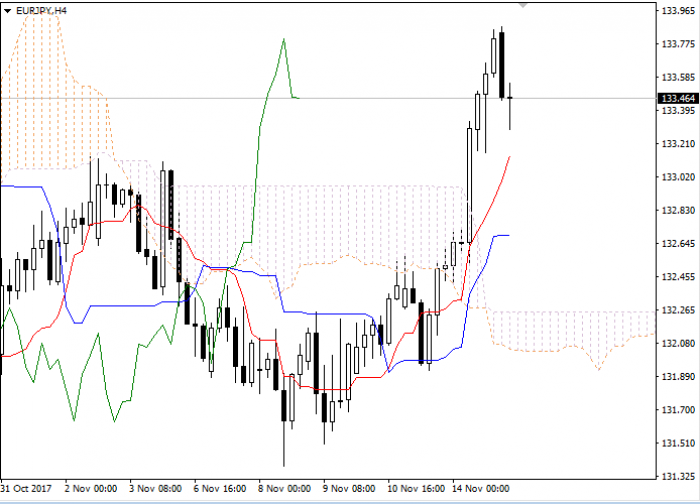Select the green Chikou Span line peak

pos(284,40)
